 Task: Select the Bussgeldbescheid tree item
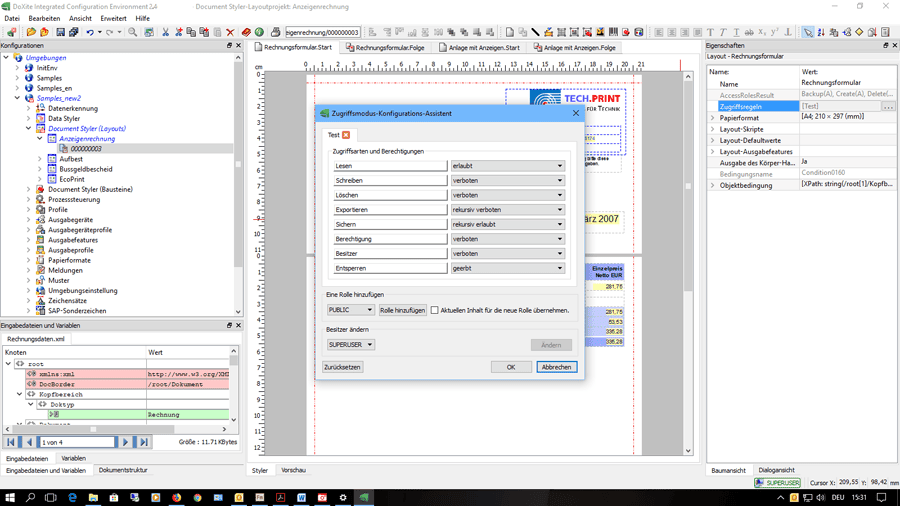tap(86, 169)
